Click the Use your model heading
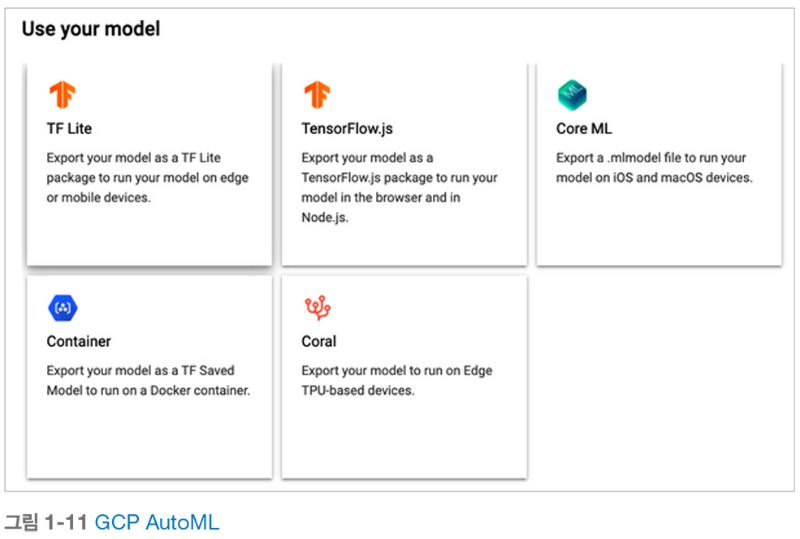The height and width of the screenshot is (539, 800). click(x=91, y=29)
